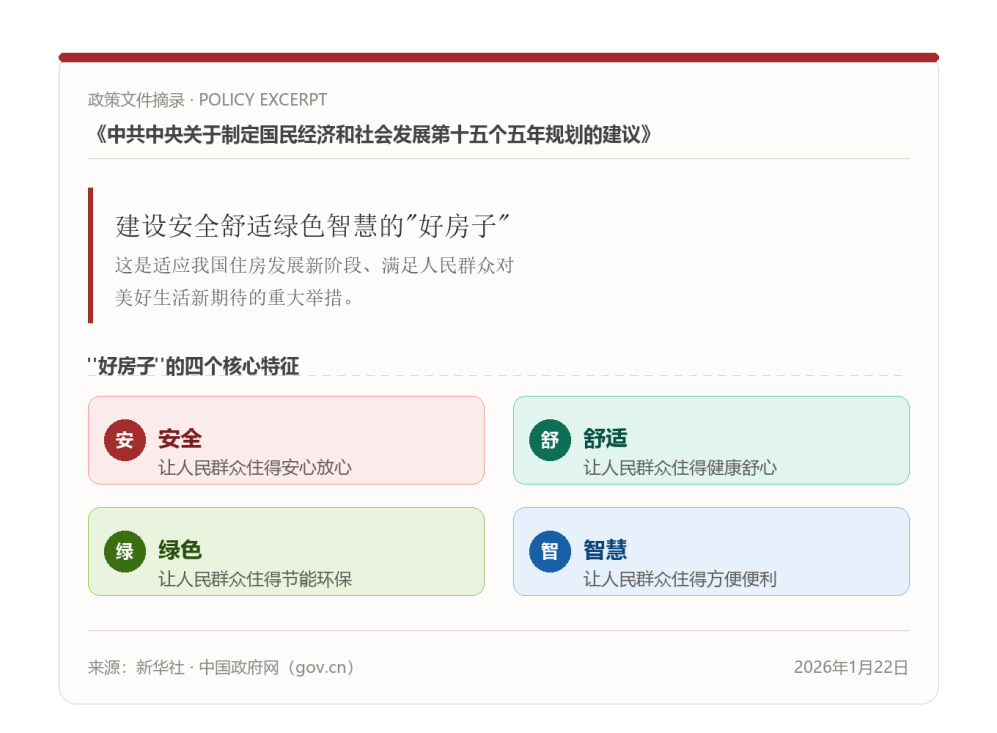Click the source text 来源：新华社 · 中国政府网 (gov.cn)
This screenshot has width=997, height=733.
coord(221,667)
